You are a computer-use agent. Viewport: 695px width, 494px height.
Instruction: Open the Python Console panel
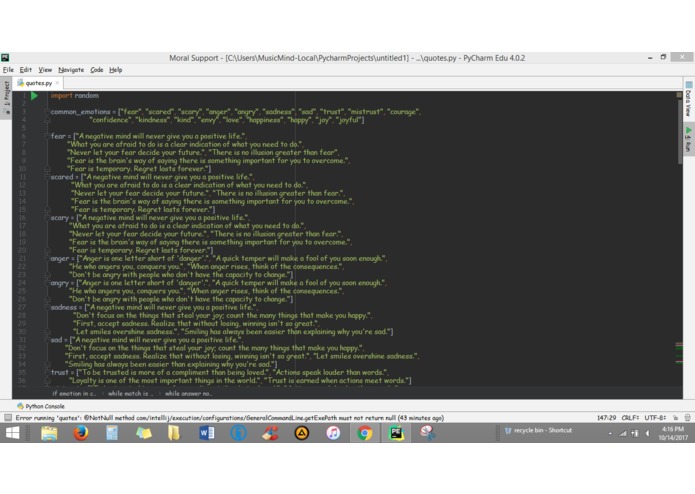pos(41,406)
